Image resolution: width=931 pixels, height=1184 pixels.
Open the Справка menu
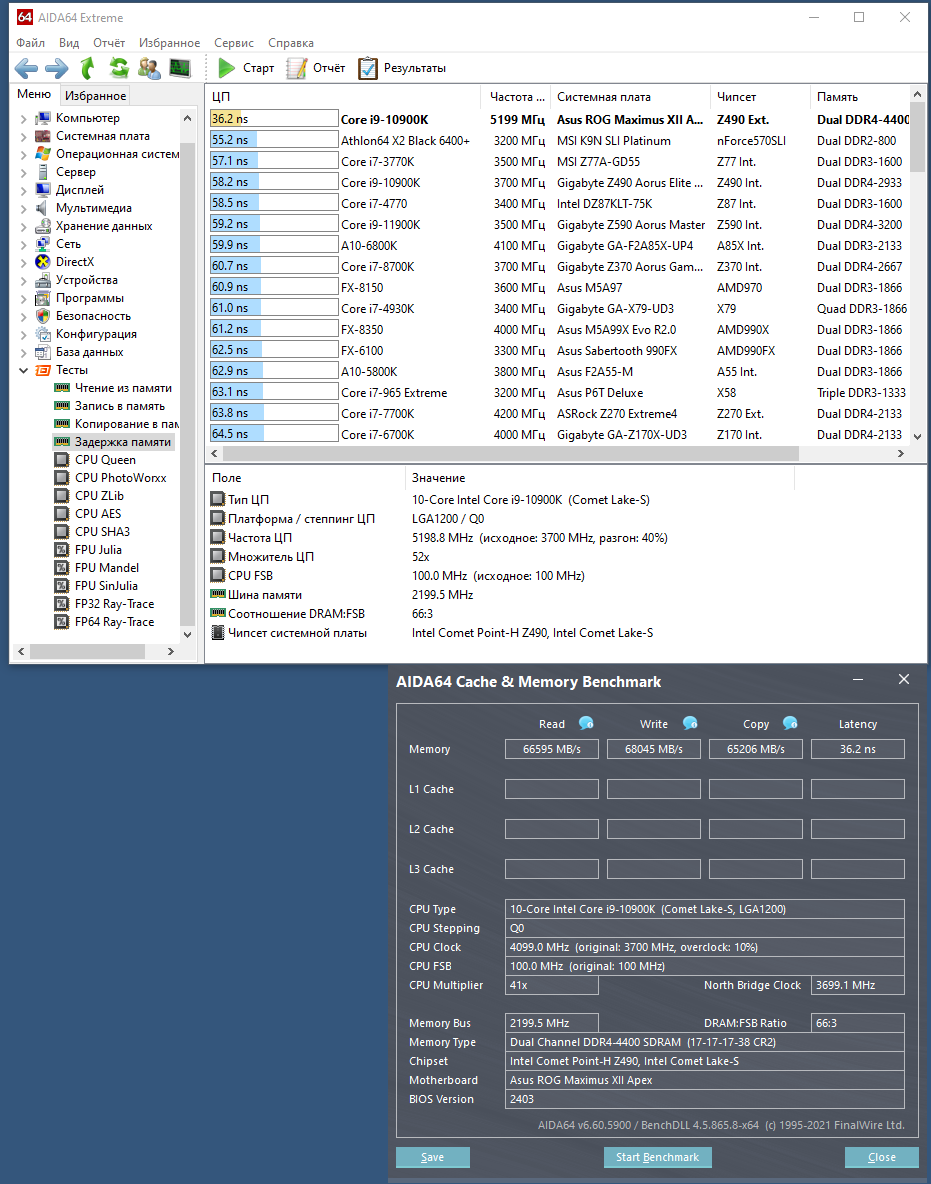click(x=291, y=43)
